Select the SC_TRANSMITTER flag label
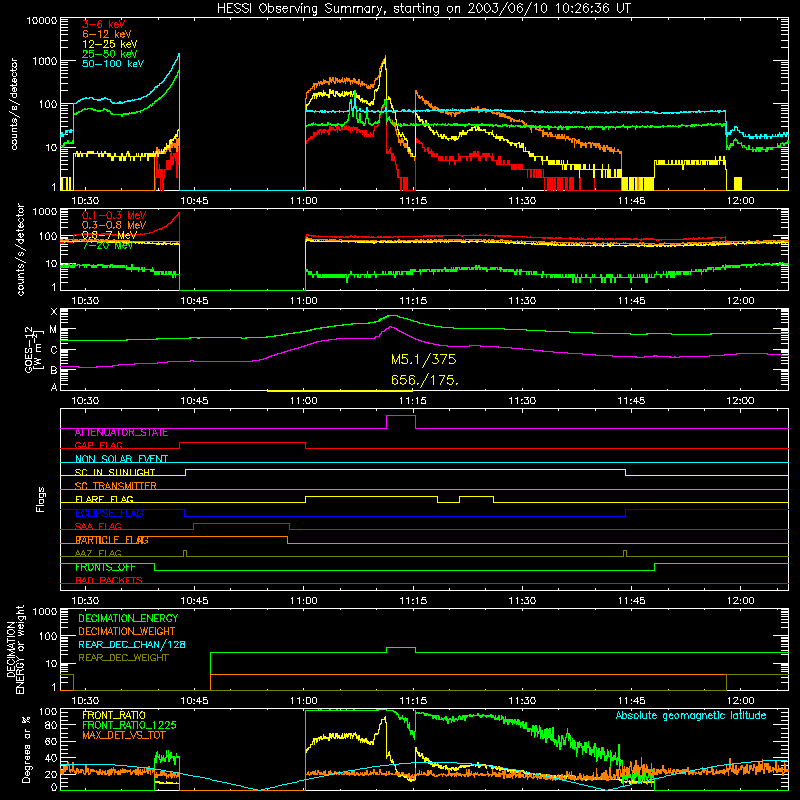 pos(115,486)
